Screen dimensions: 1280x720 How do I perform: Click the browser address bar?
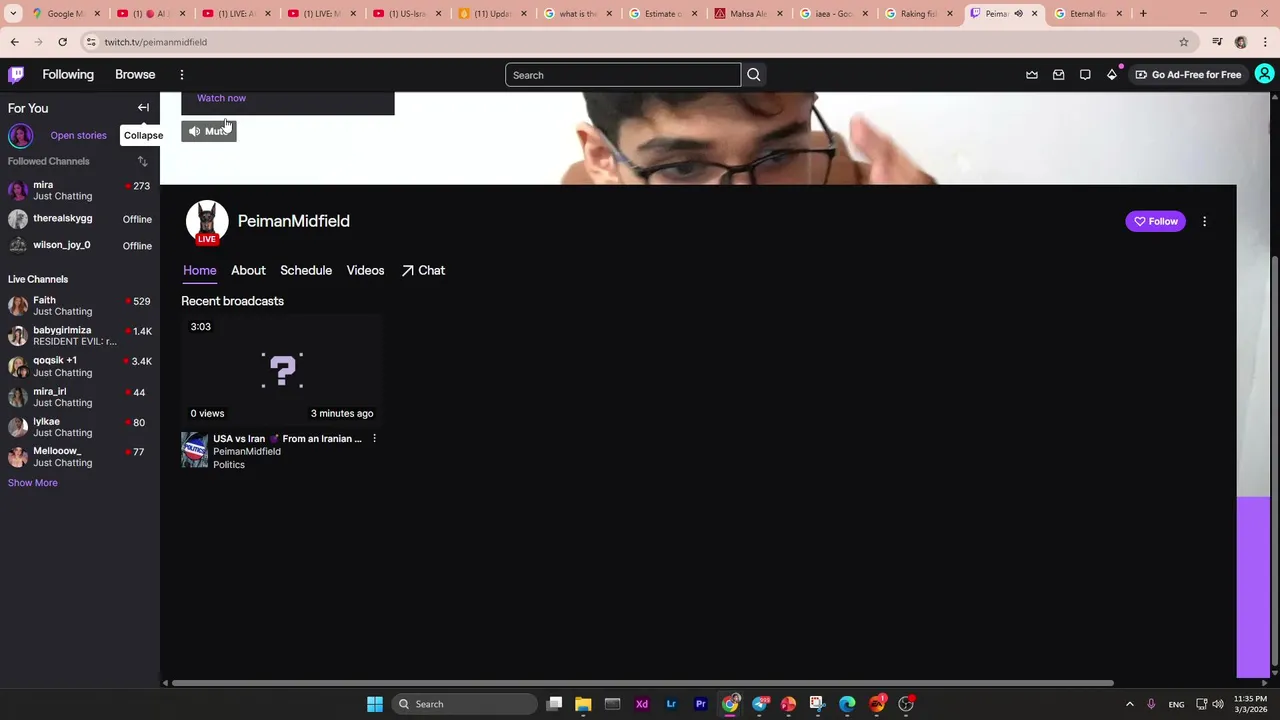[630, 42]
